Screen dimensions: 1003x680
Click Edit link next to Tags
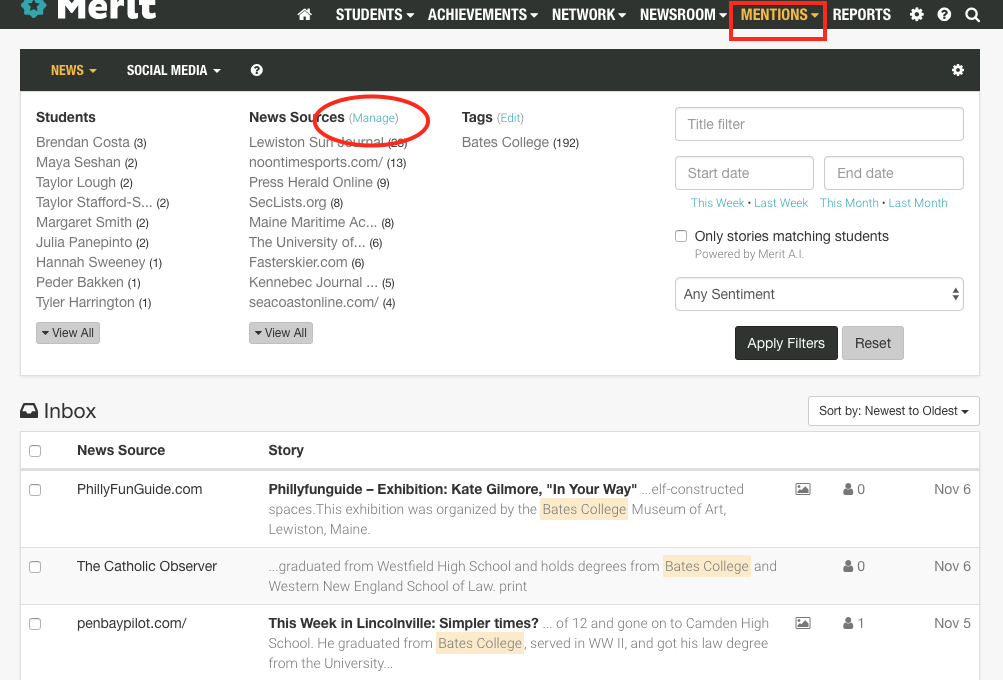tap(510, 118)
